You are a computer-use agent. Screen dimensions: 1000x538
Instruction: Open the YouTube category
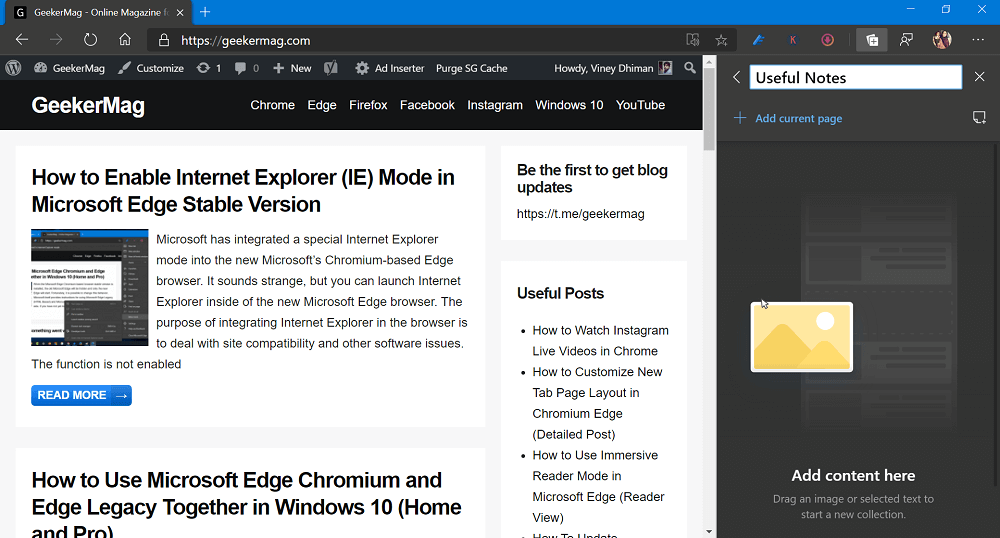pos(640,105)
